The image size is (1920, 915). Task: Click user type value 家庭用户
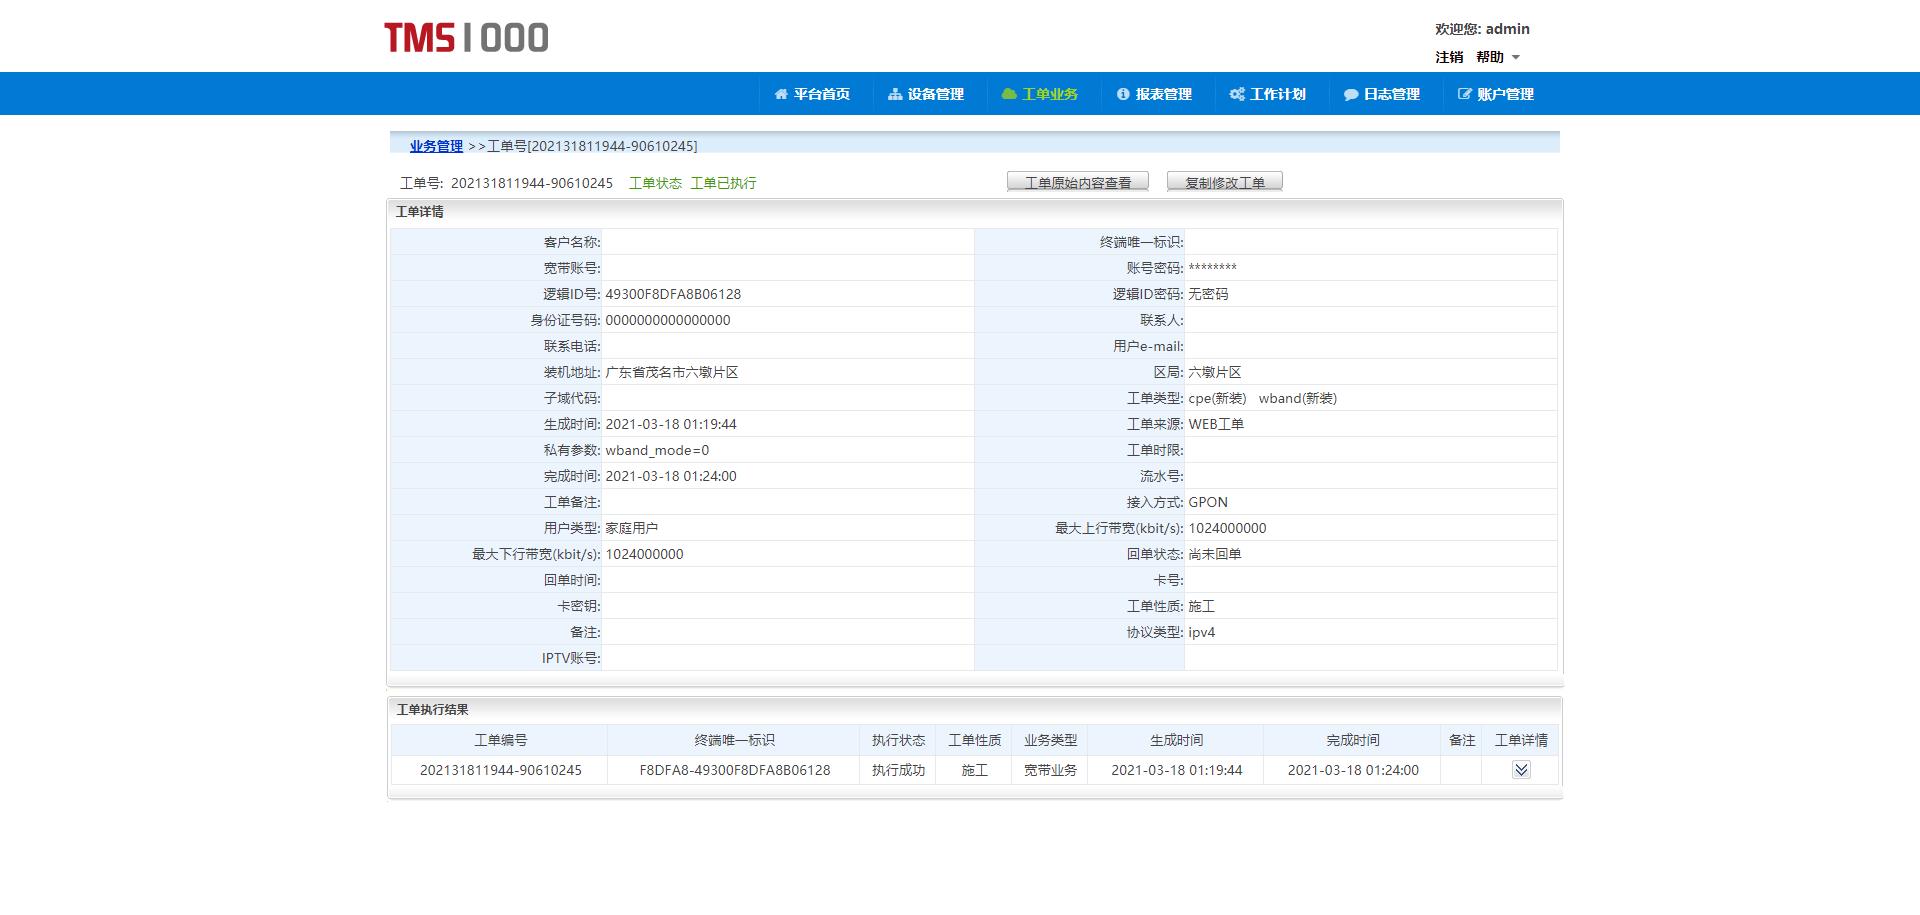point(632,528)
